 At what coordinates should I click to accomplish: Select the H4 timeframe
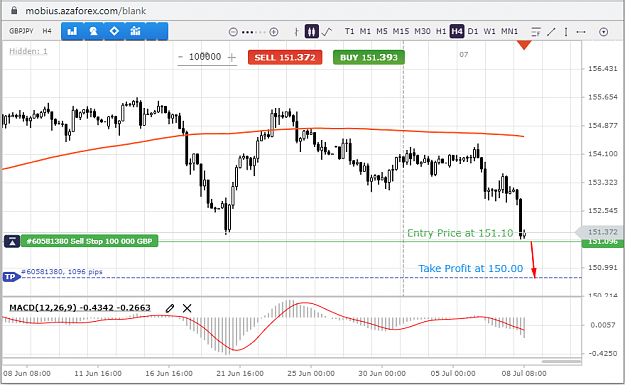[x=457, y=31]
